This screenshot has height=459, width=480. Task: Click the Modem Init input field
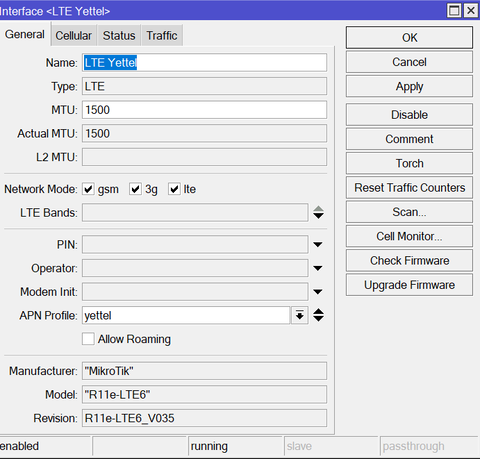pyautogui.click(x=195, y=292)
